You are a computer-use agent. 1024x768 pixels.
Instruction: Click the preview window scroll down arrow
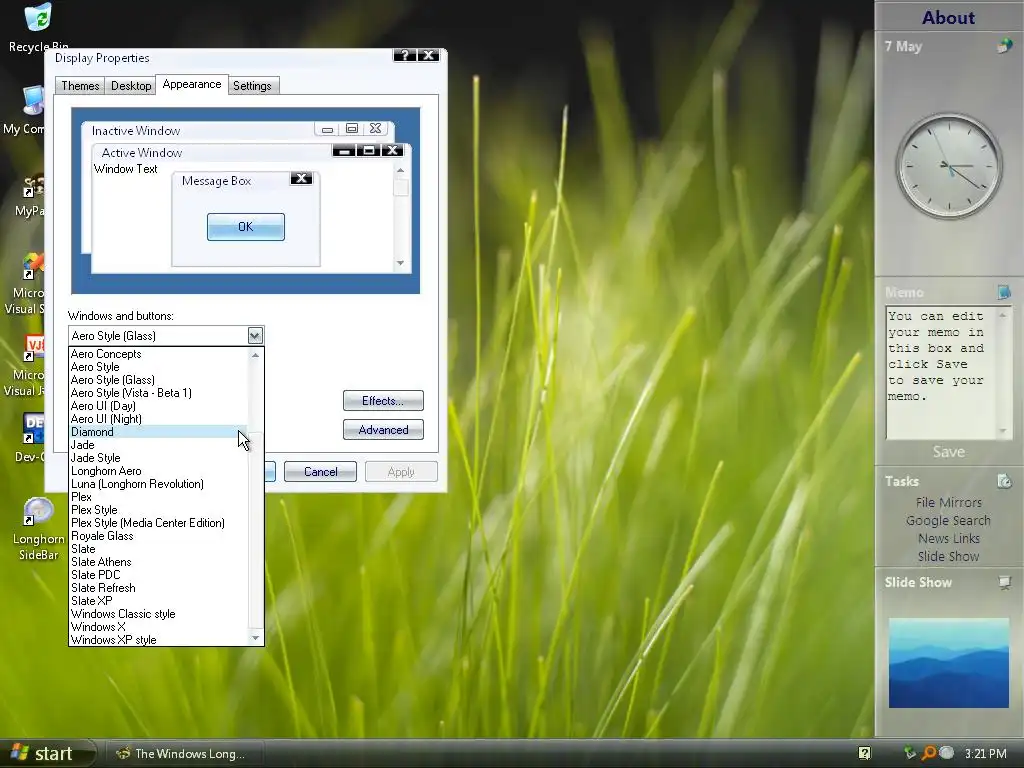tap(400, 263)
